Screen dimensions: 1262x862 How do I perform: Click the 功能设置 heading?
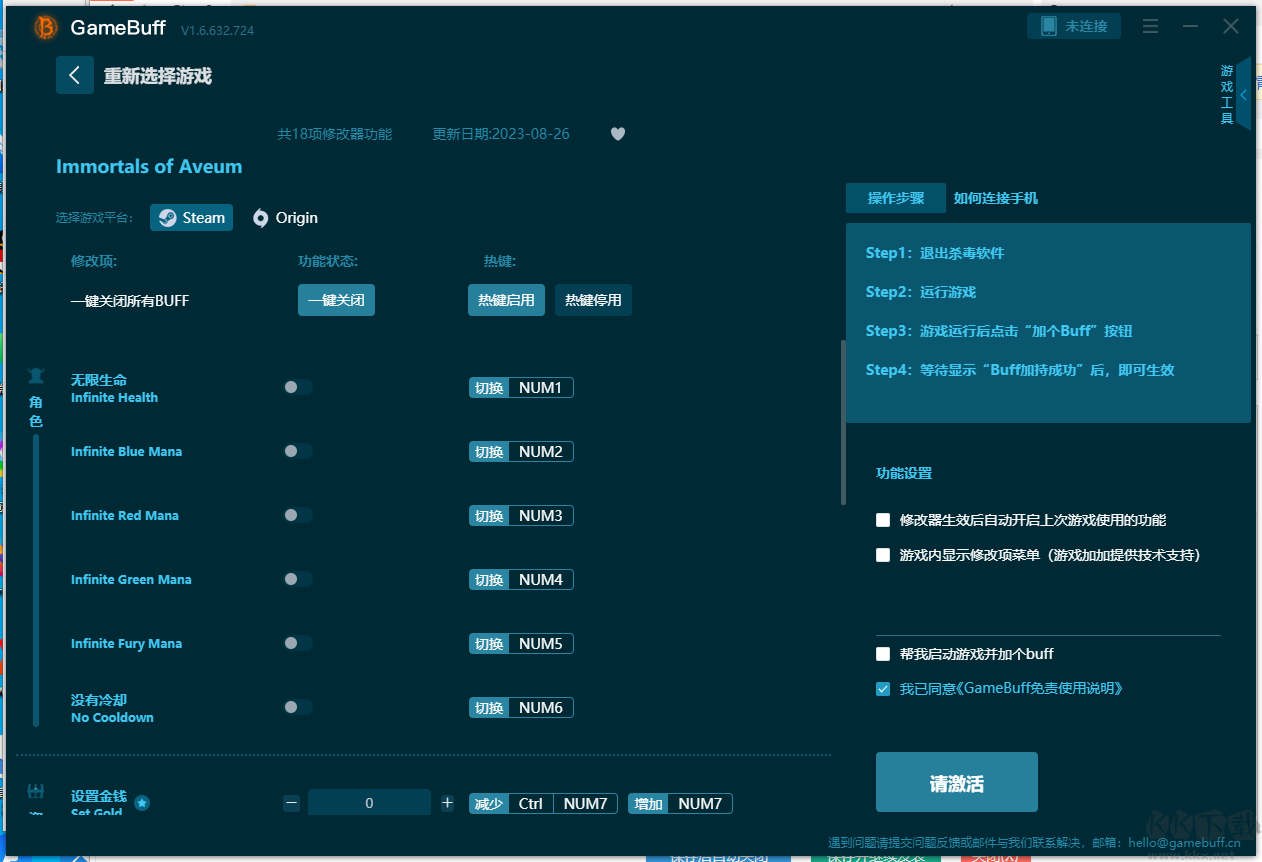click(904, 473)
